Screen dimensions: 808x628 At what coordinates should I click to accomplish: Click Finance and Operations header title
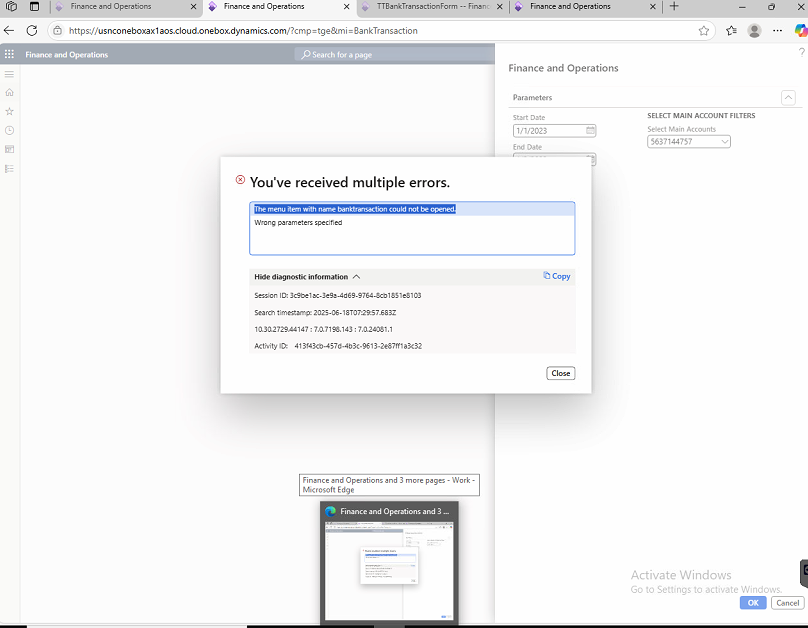point(66,55)
